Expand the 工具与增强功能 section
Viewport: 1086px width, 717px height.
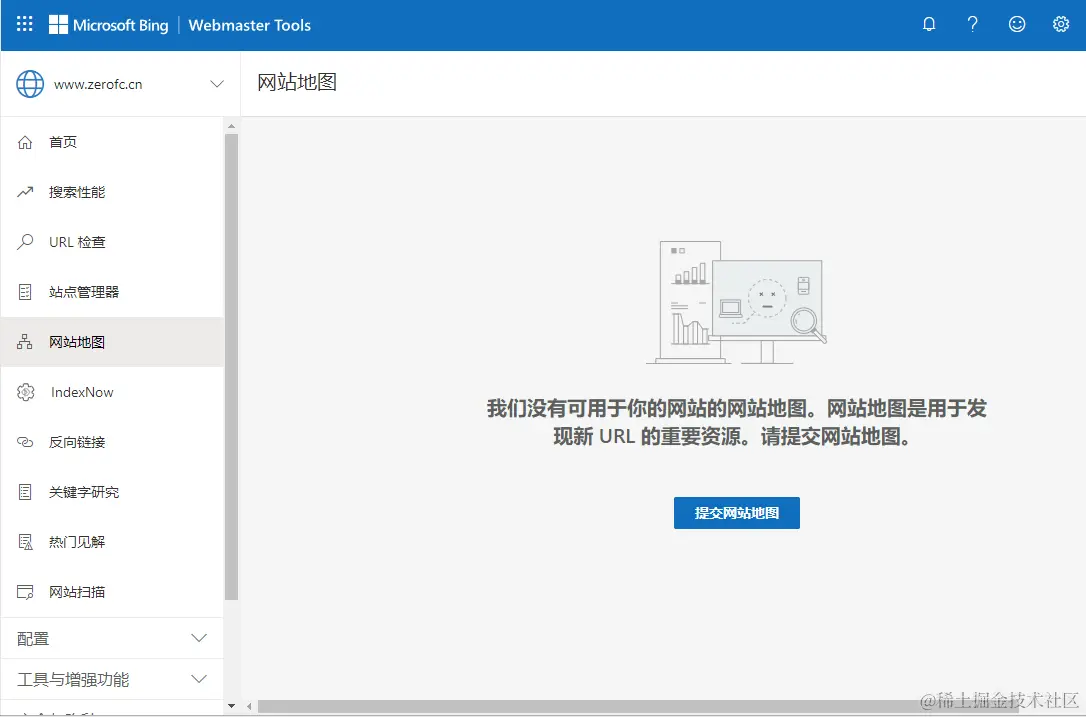coord(112,679)
